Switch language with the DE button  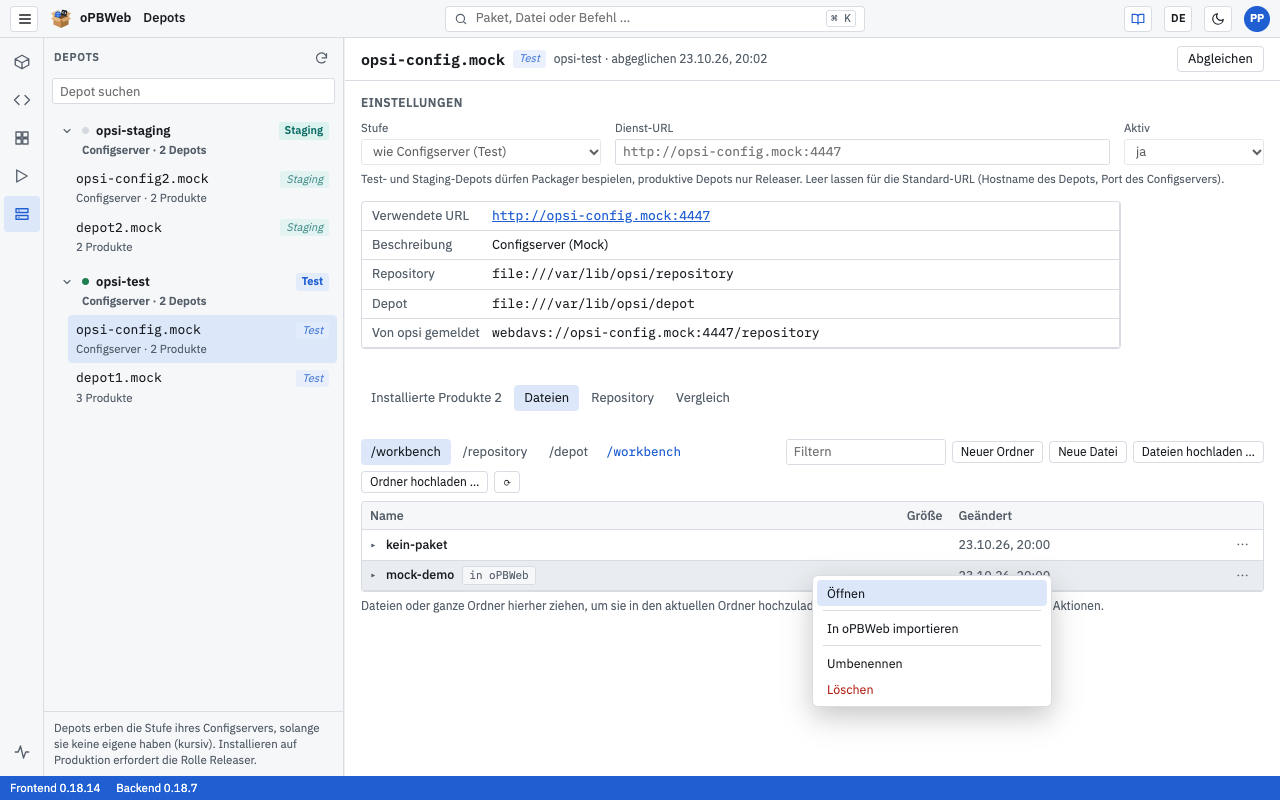(1178, 18)
